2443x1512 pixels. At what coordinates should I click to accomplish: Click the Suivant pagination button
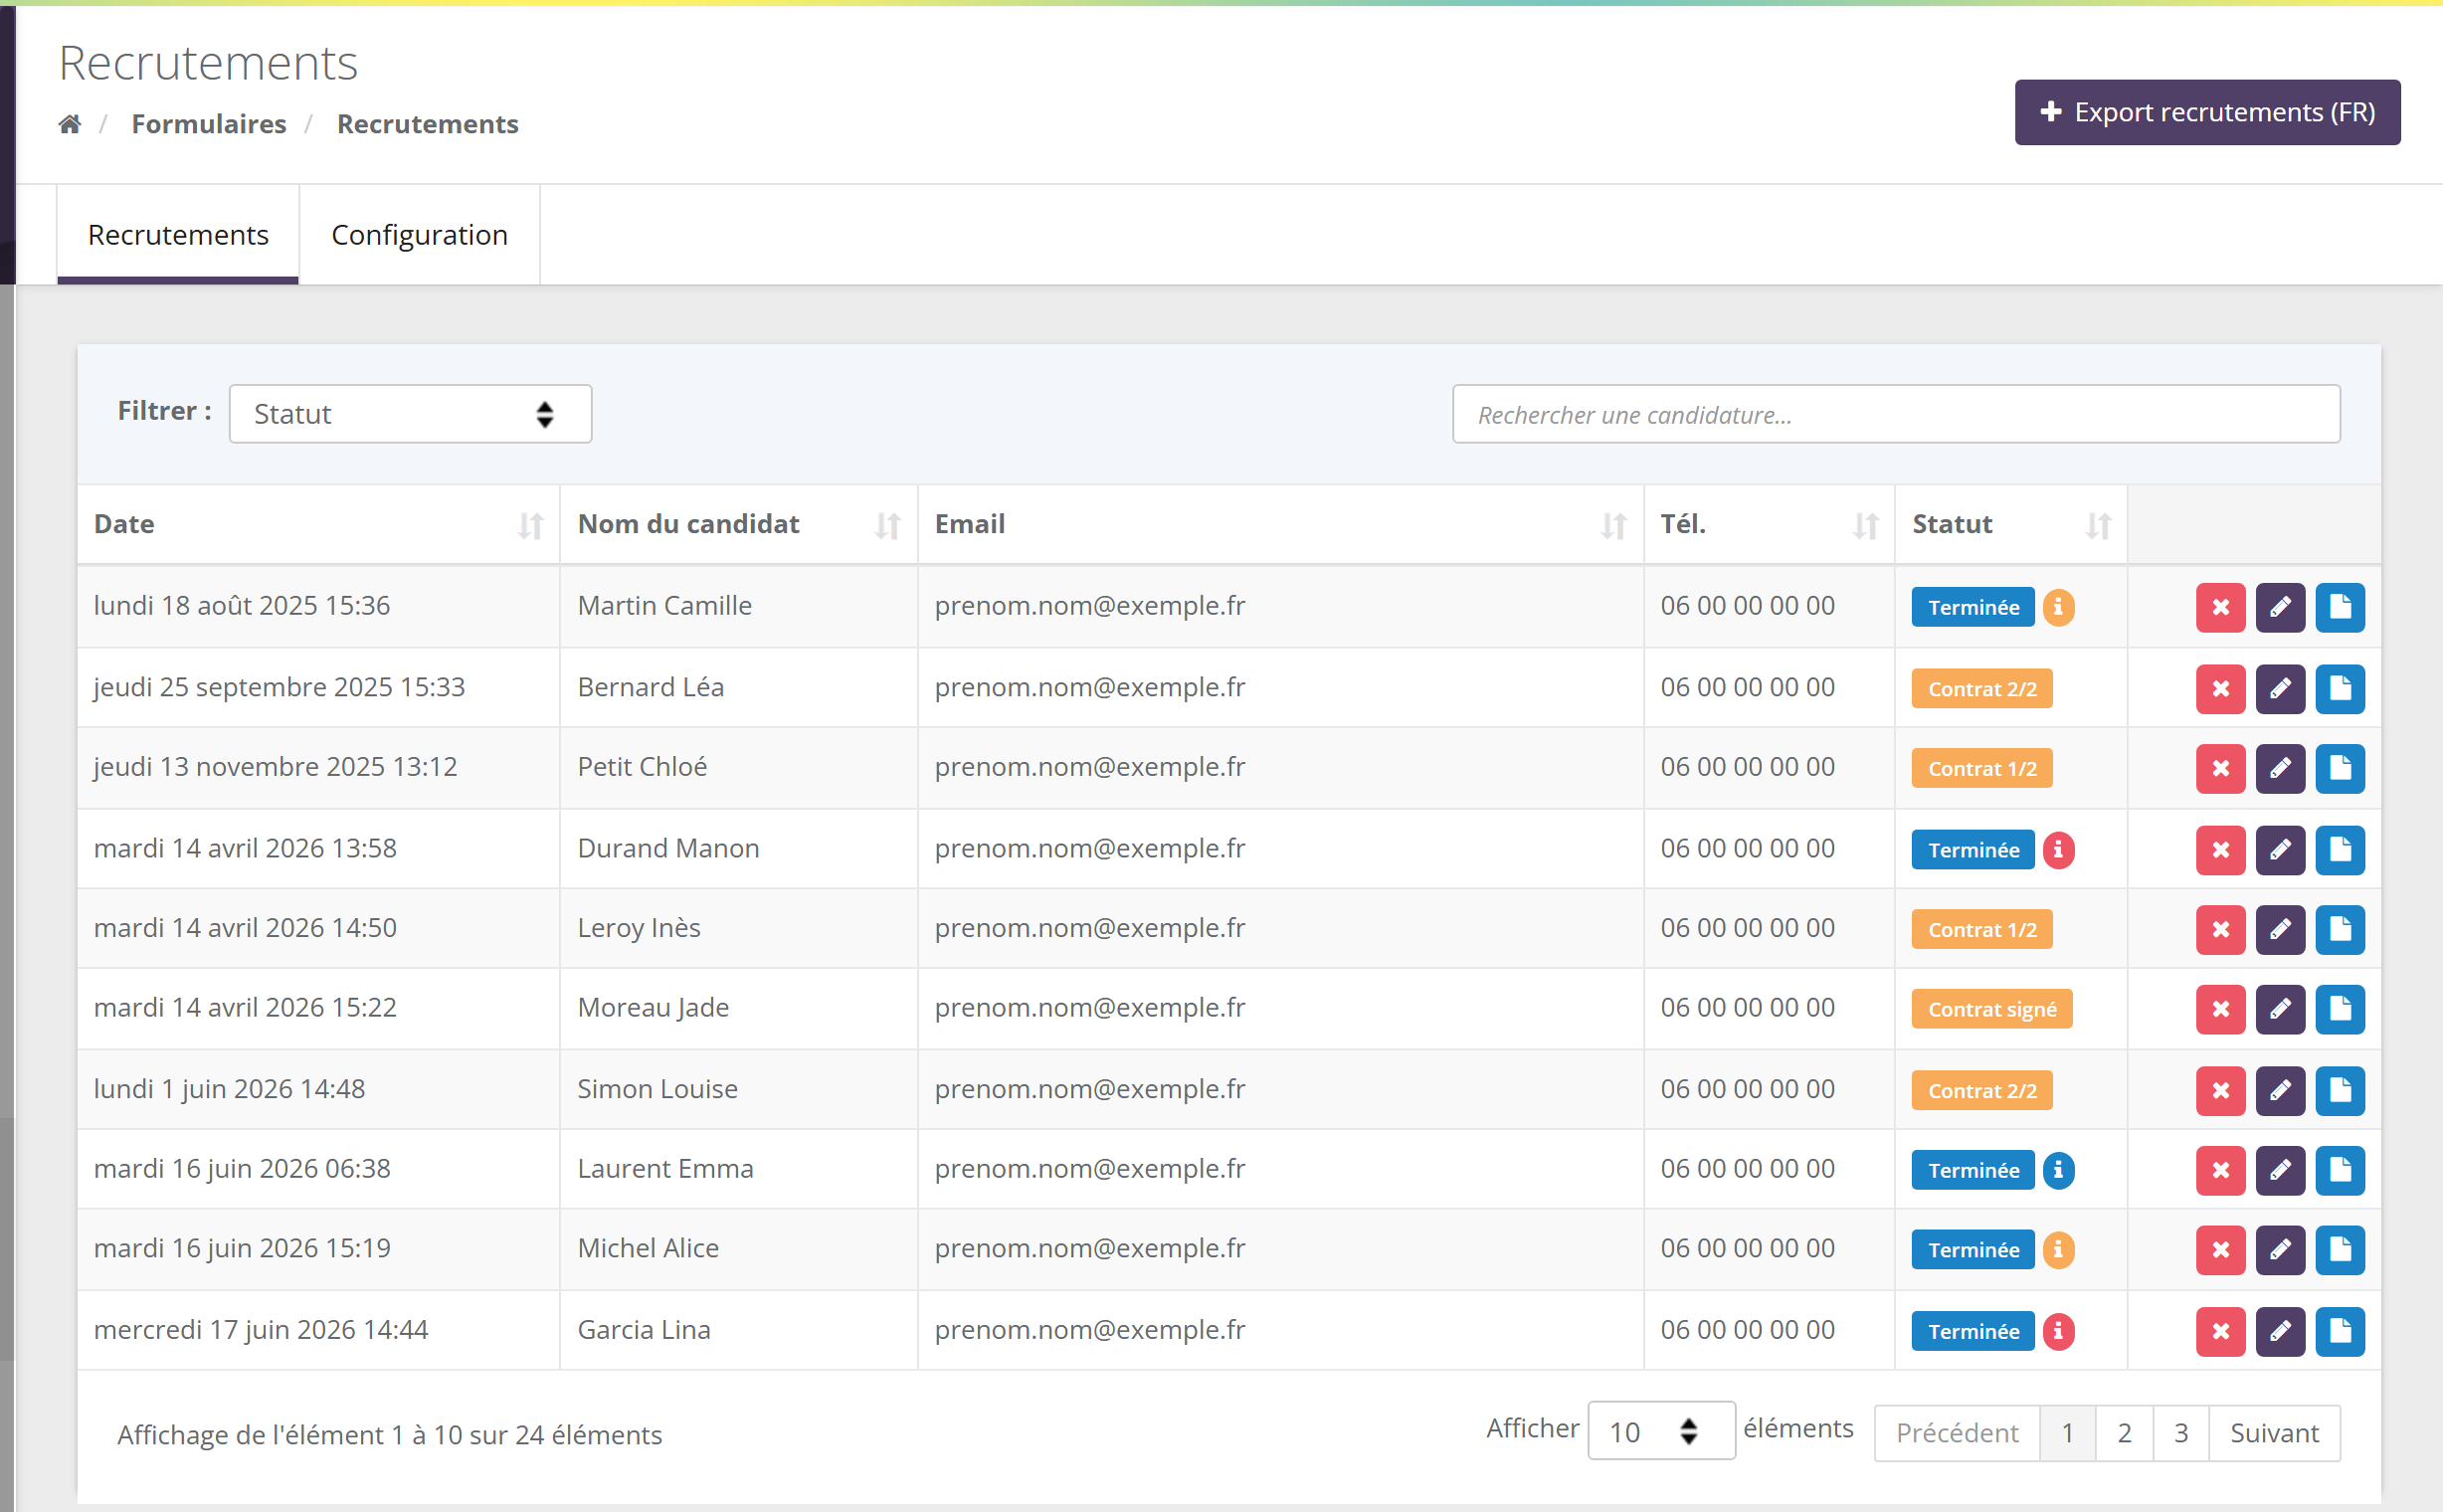[2274, 1433]
